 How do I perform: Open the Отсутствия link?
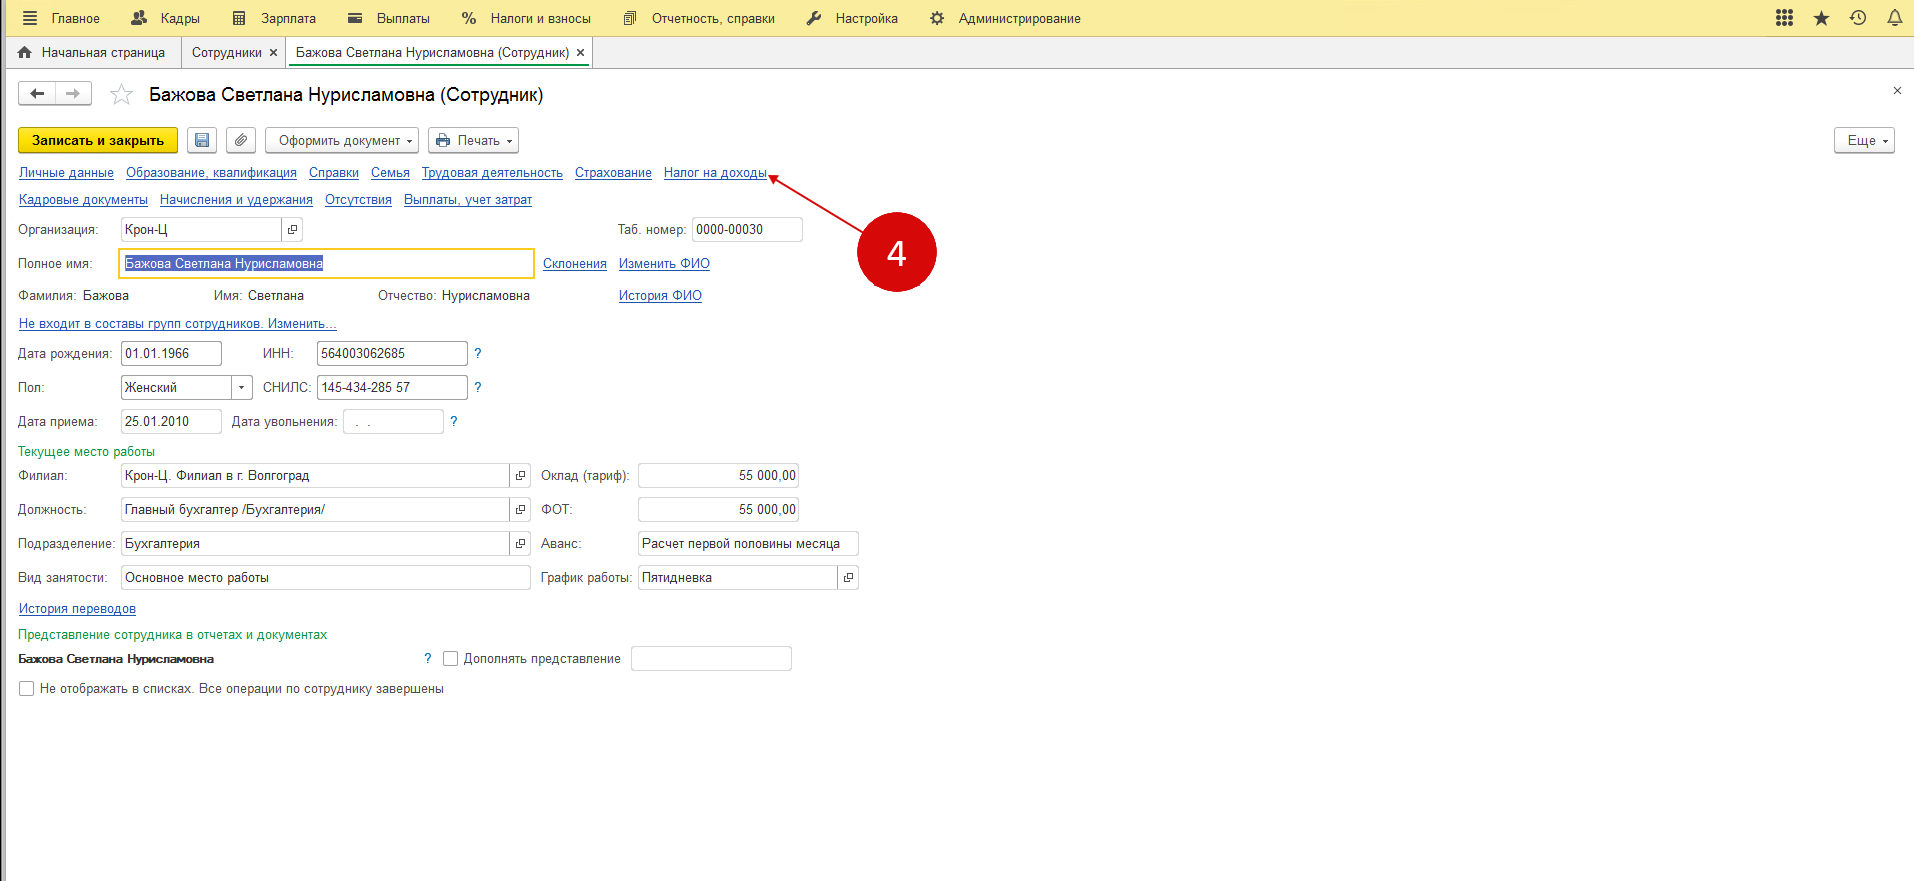[358, 200]
